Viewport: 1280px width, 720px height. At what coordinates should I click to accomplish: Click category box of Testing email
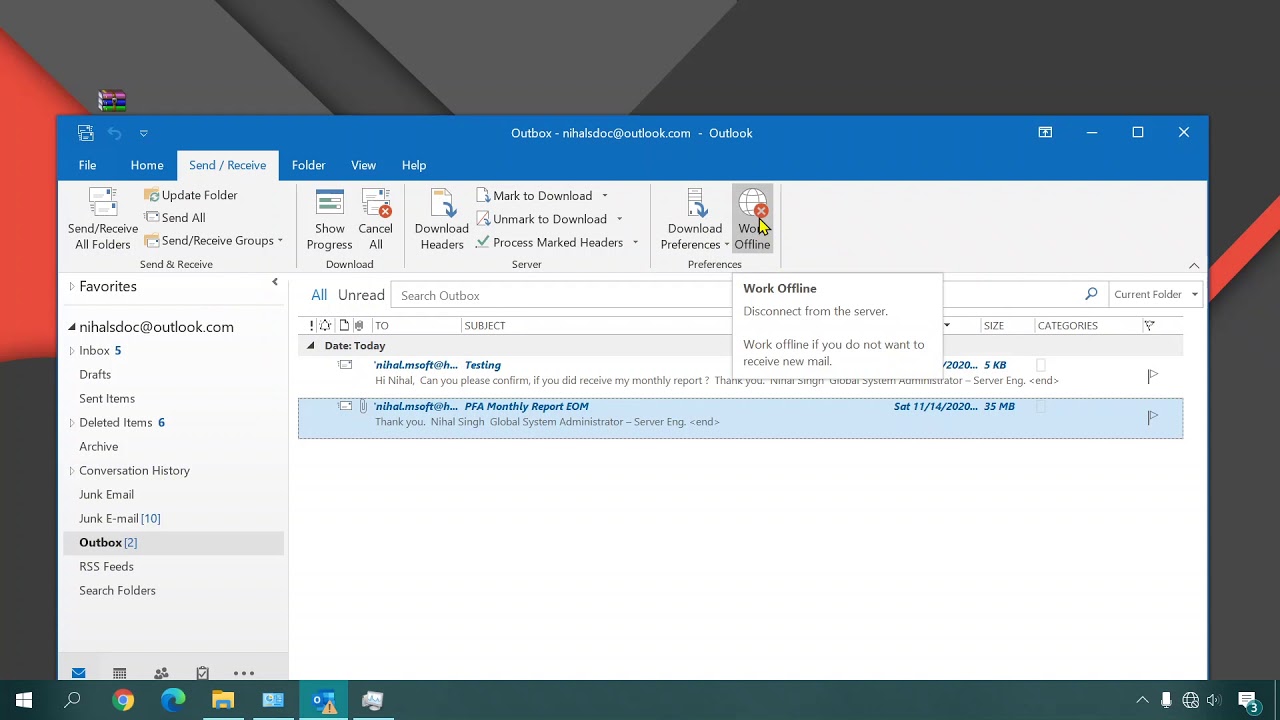point(1041,366)
